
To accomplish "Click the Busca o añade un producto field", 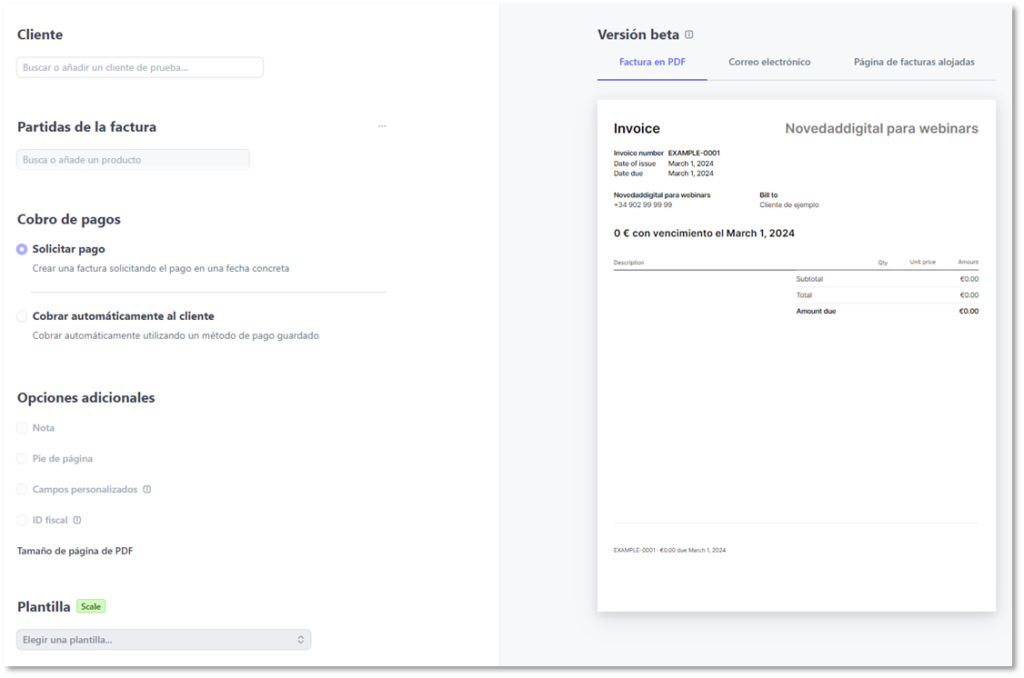I will pos(133,160).
